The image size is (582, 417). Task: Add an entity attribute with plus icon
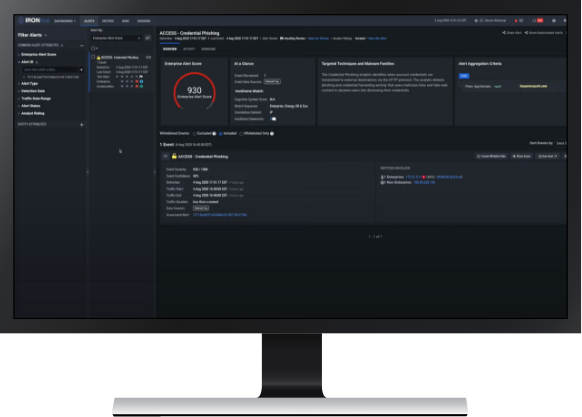(x=82, y=124)
